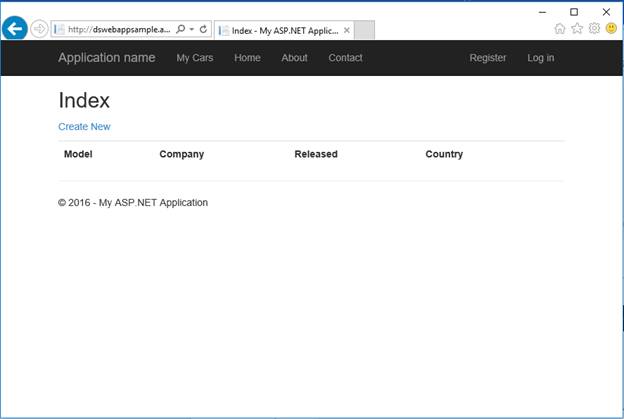Image resolution: width=624 pixels, height=419 pixels.
Task: Click the Released column header
Action: 316,154
